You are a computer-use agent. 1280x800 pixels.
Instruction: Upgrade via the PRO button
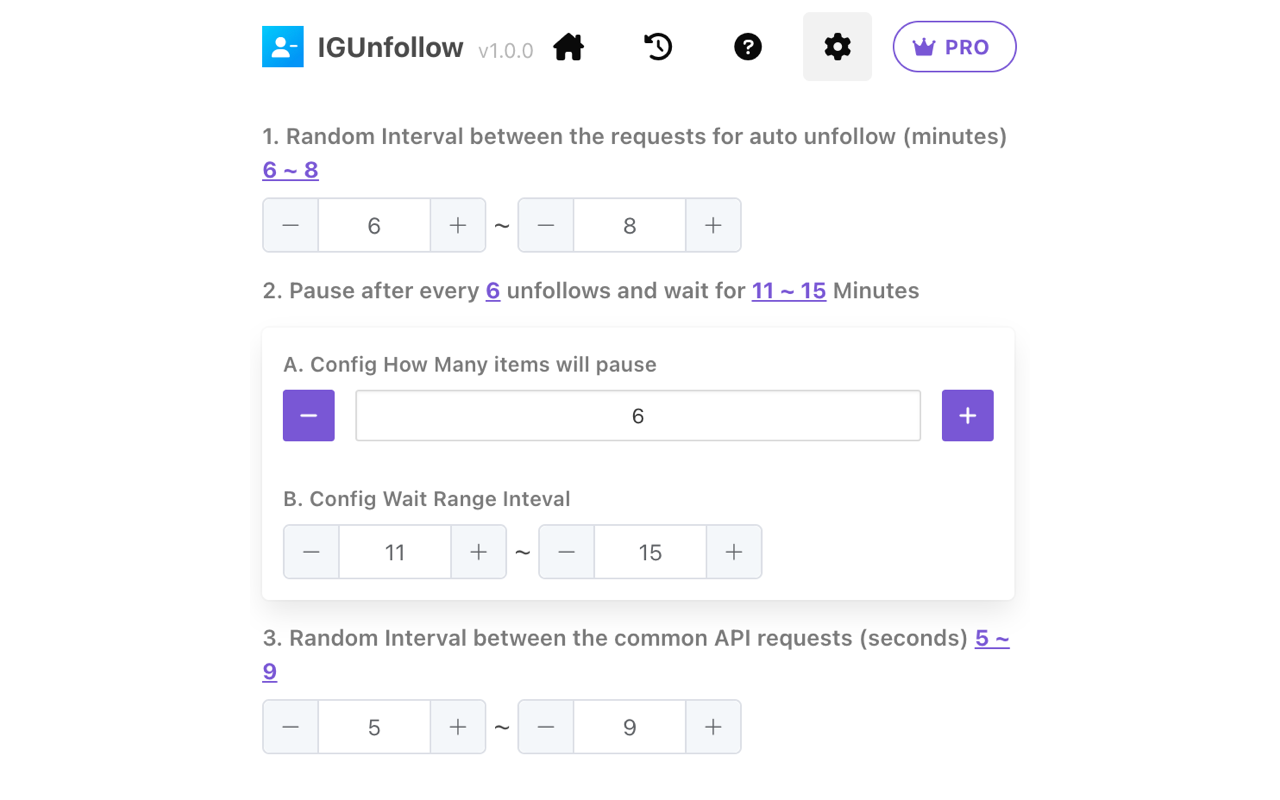(954, 46)
